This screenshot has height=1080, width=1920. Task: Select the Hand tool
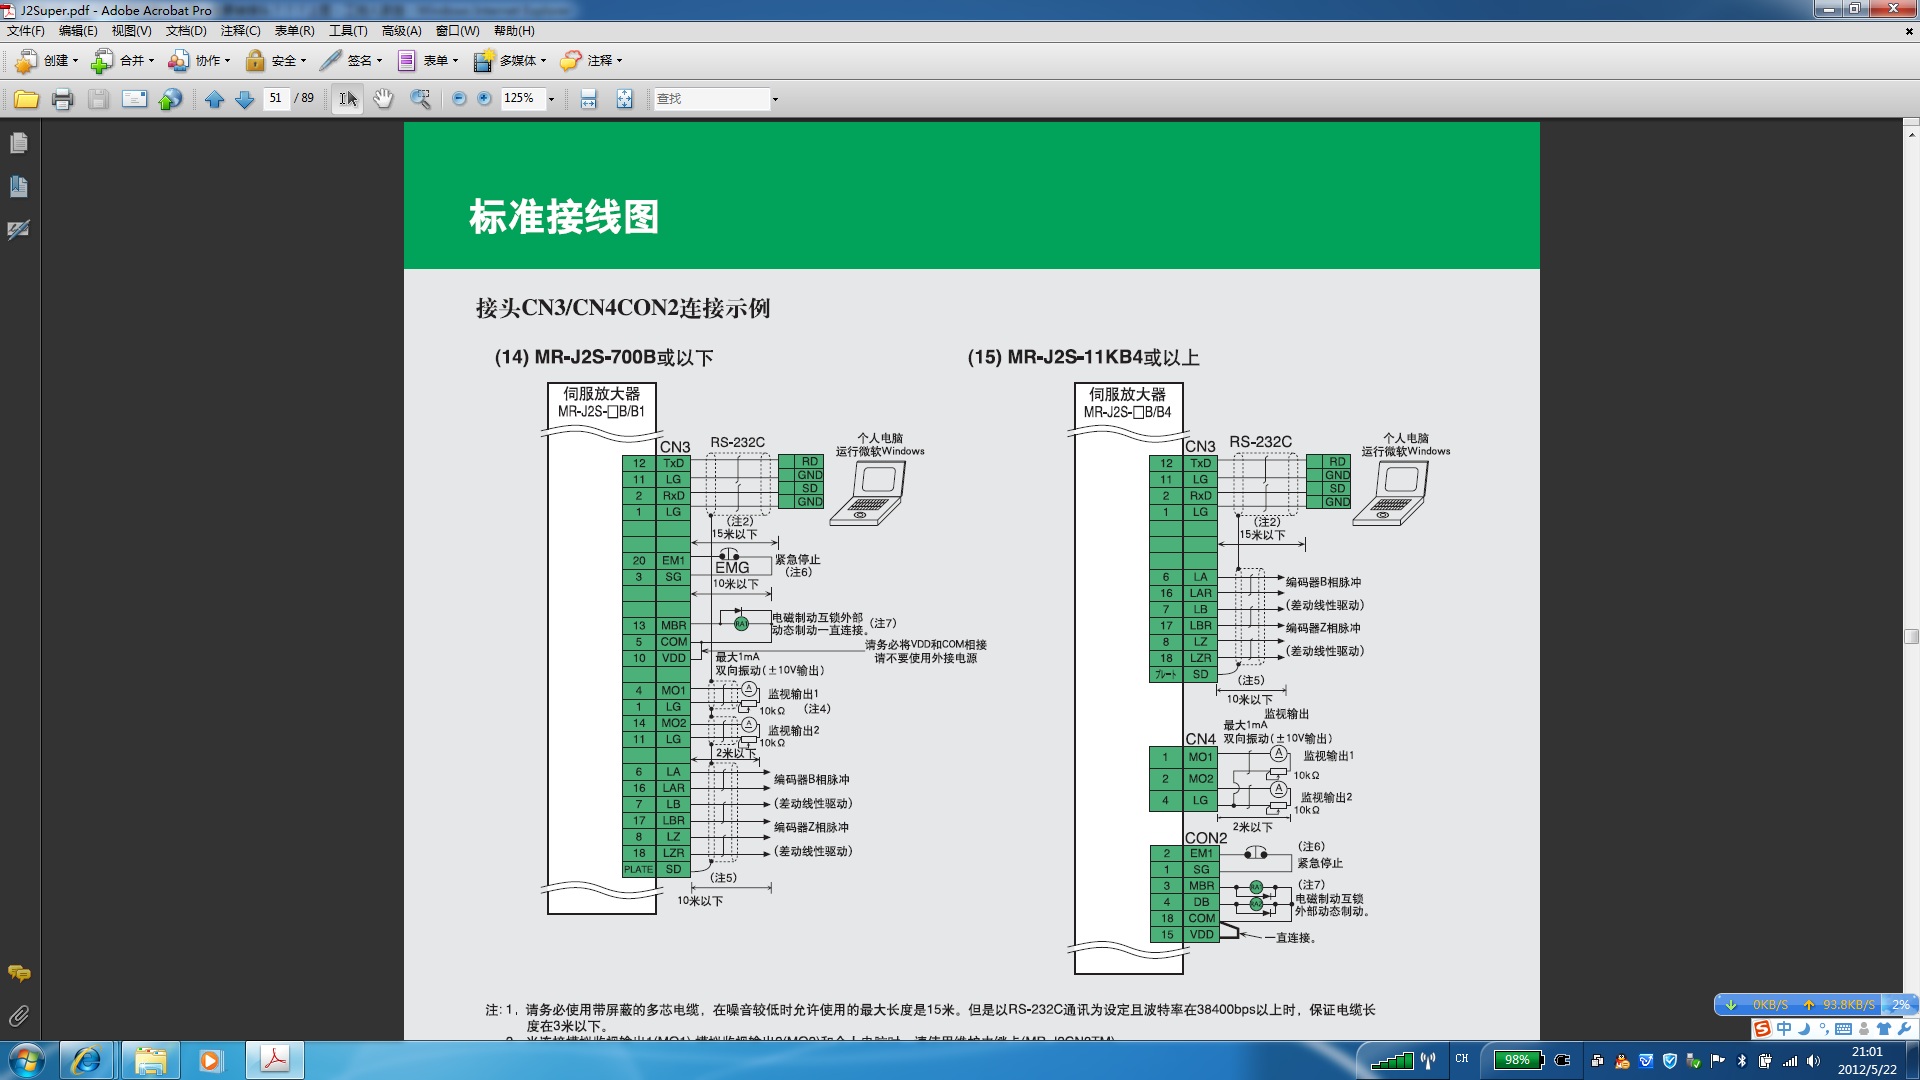[383, 99]
